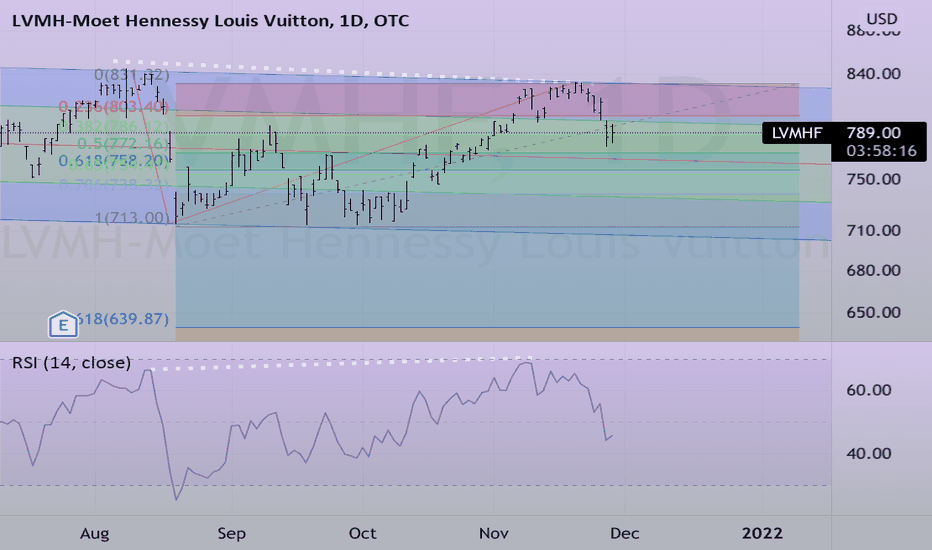Select the Fibonacci 803.40 level label
This screenshot has width=932, height=550.
pyautogui.click(x=114, y=107)
